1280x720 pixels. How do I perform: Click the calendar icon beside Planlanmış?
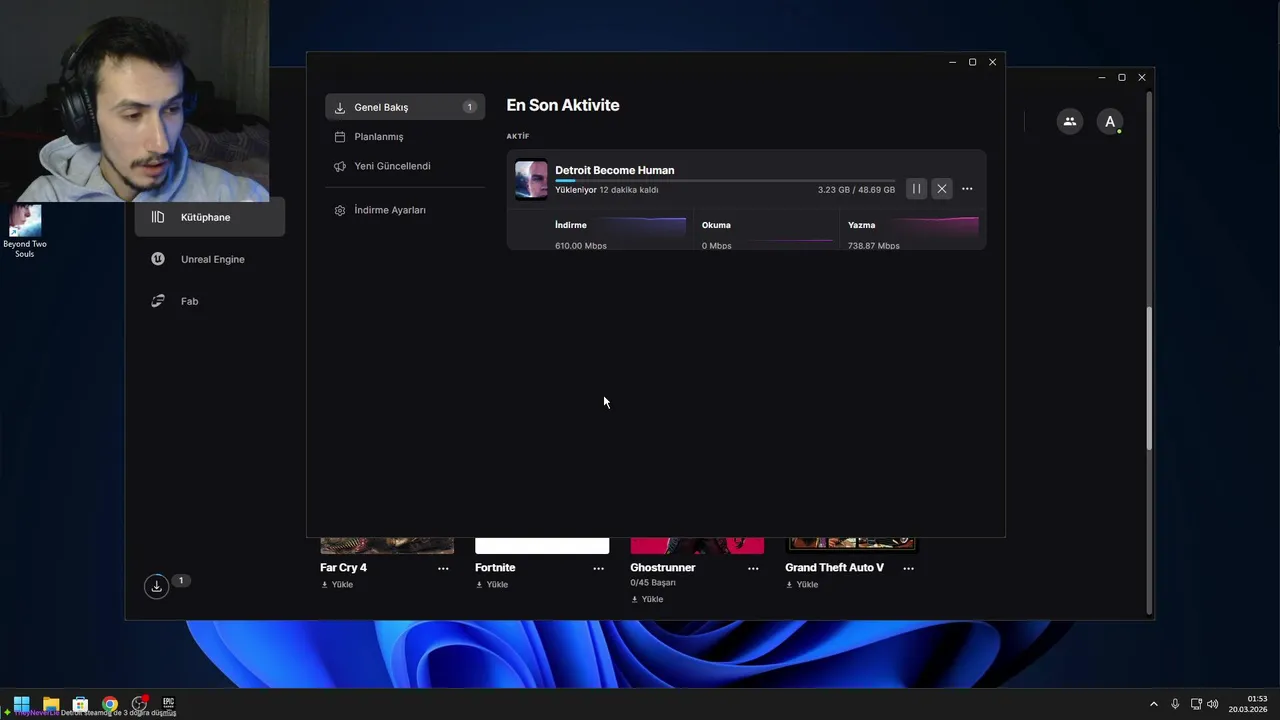340,137
